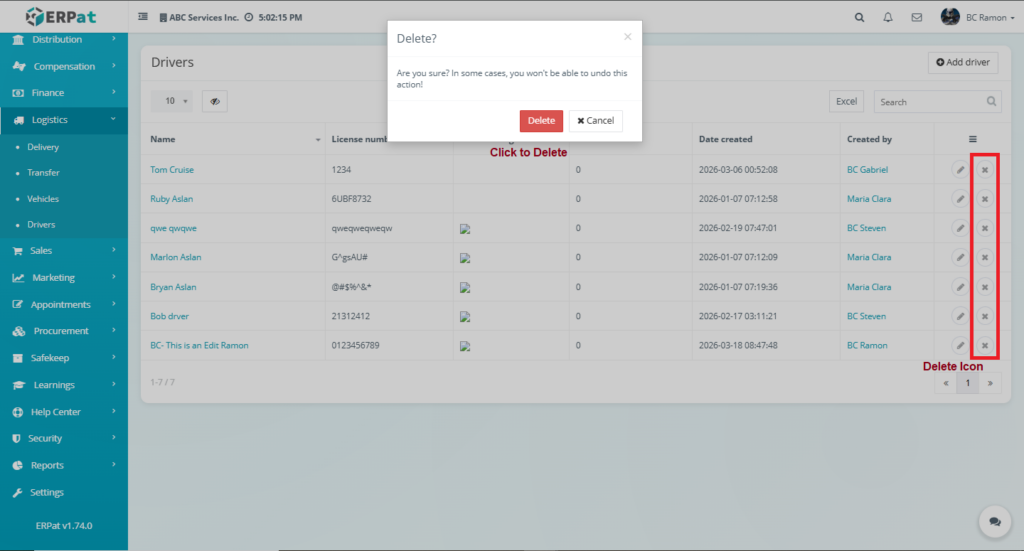Go to Vehicles under Logistics
This screenshot has height=551, width=1024.
[43, 198]
